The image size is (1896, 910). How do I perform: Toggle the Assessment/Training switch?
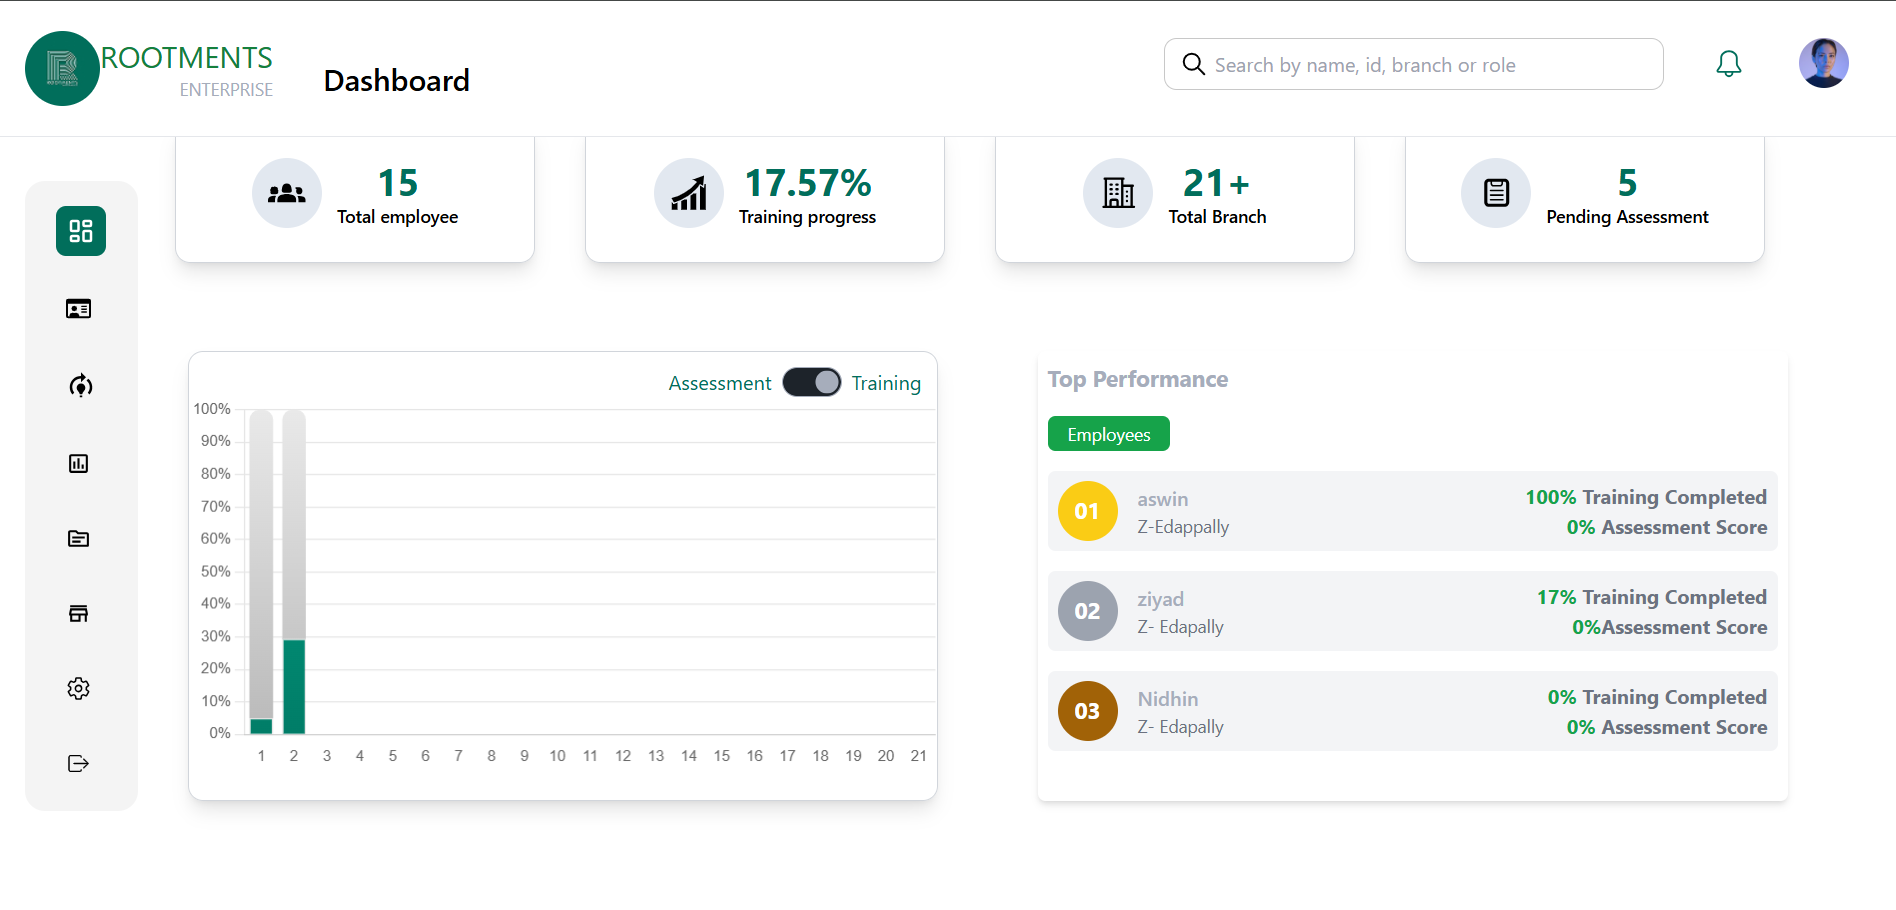[812, 382]
